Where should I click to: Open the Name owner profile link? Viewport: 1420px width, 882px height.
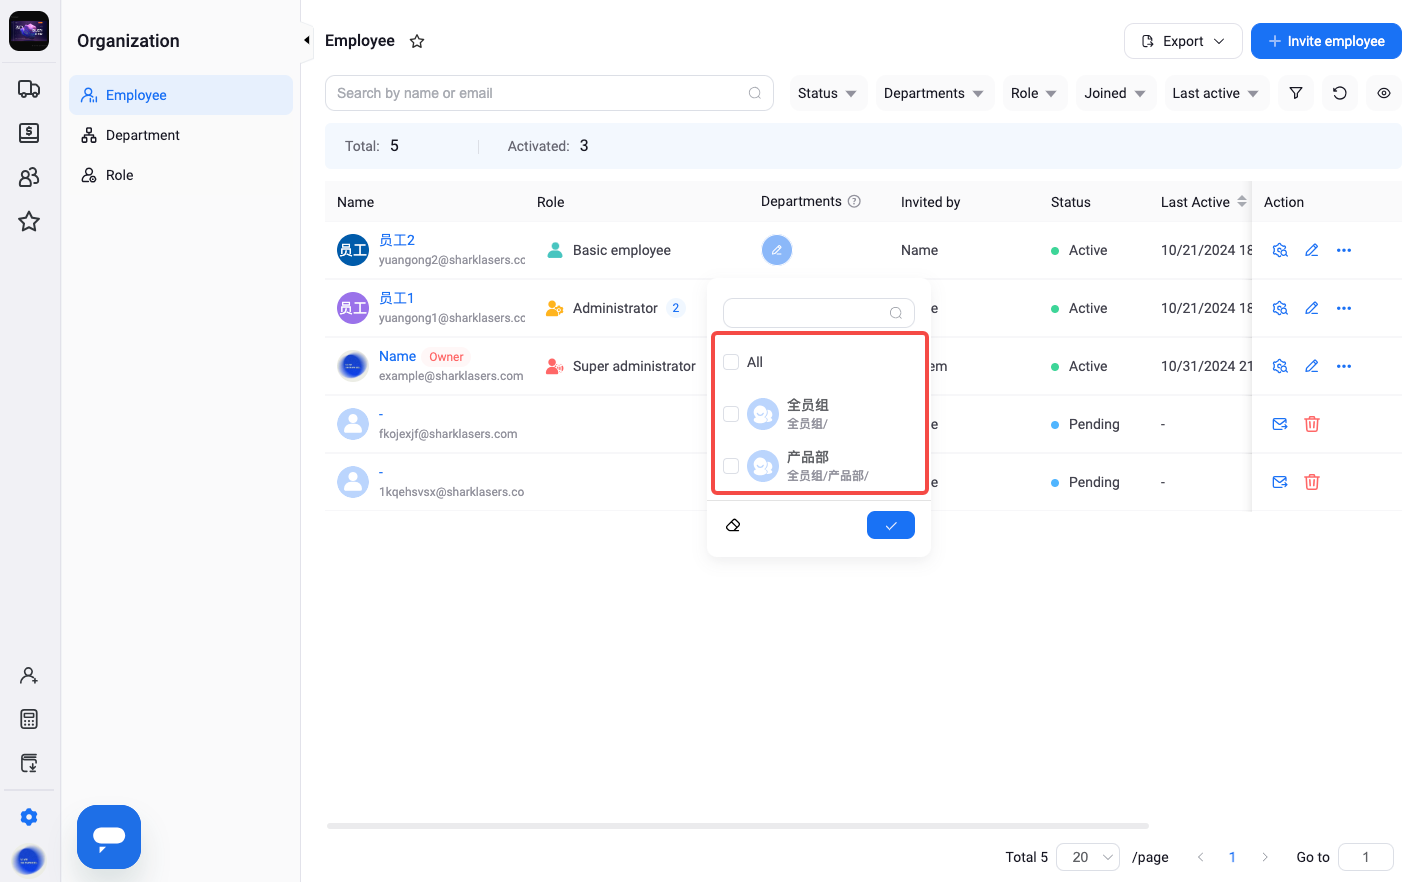coord(397,356)
